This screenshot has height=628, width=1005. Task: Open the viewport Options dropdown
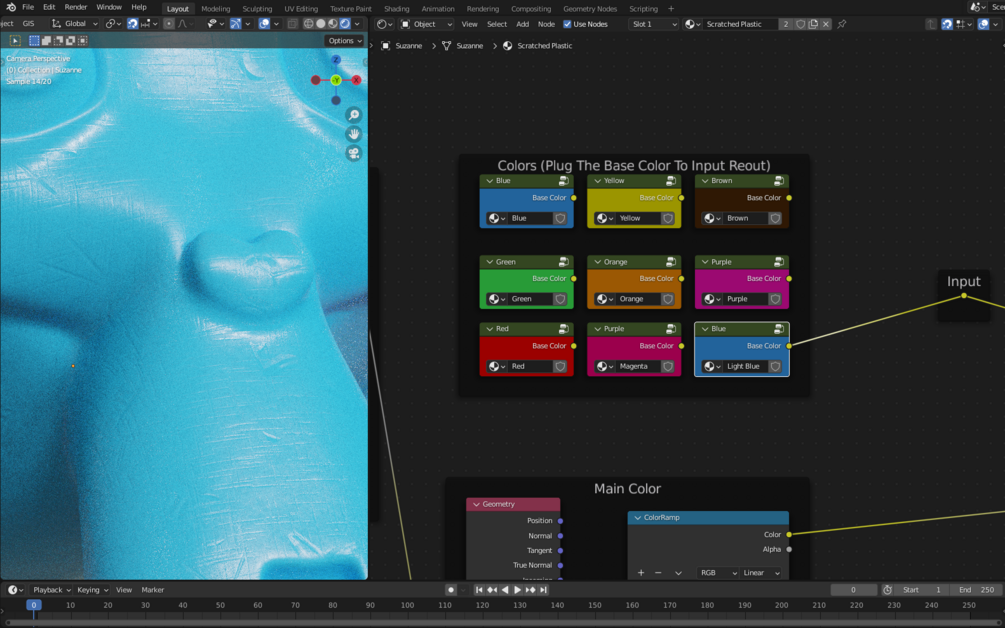point(345,40)
